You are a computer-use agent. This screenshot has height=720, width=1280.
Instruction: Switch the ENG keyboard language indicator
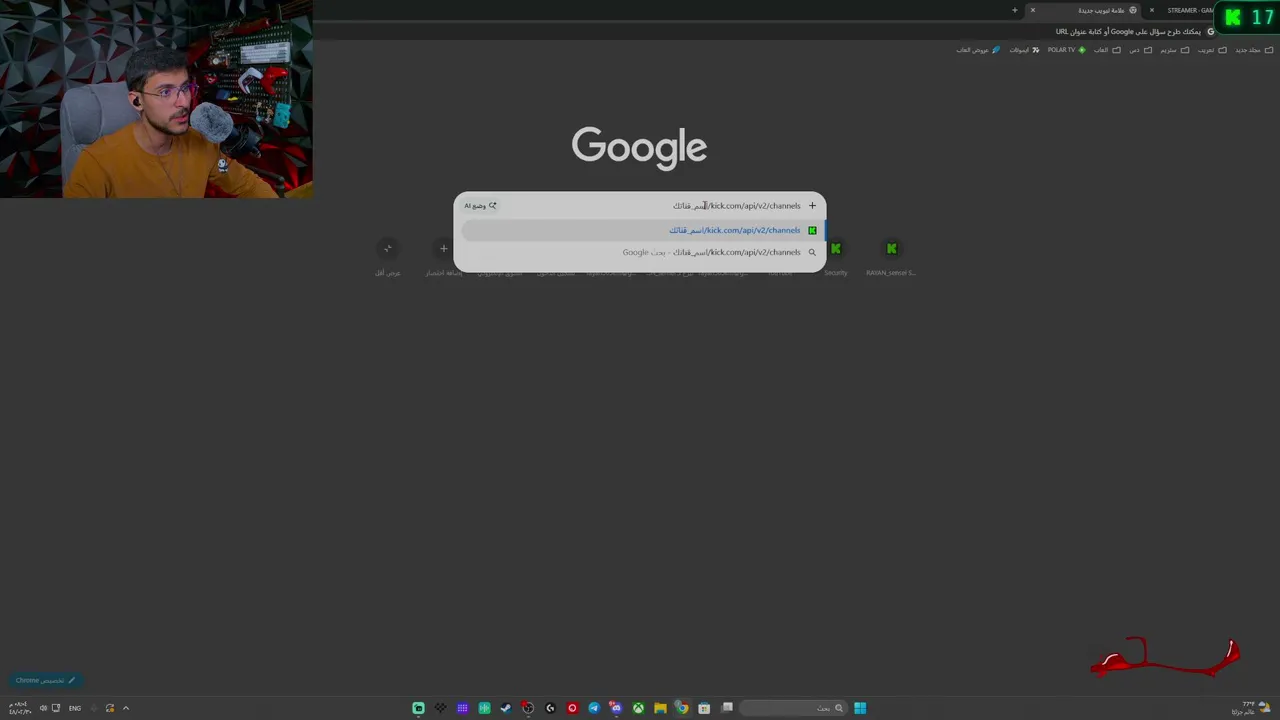click(x=75, y=708)
